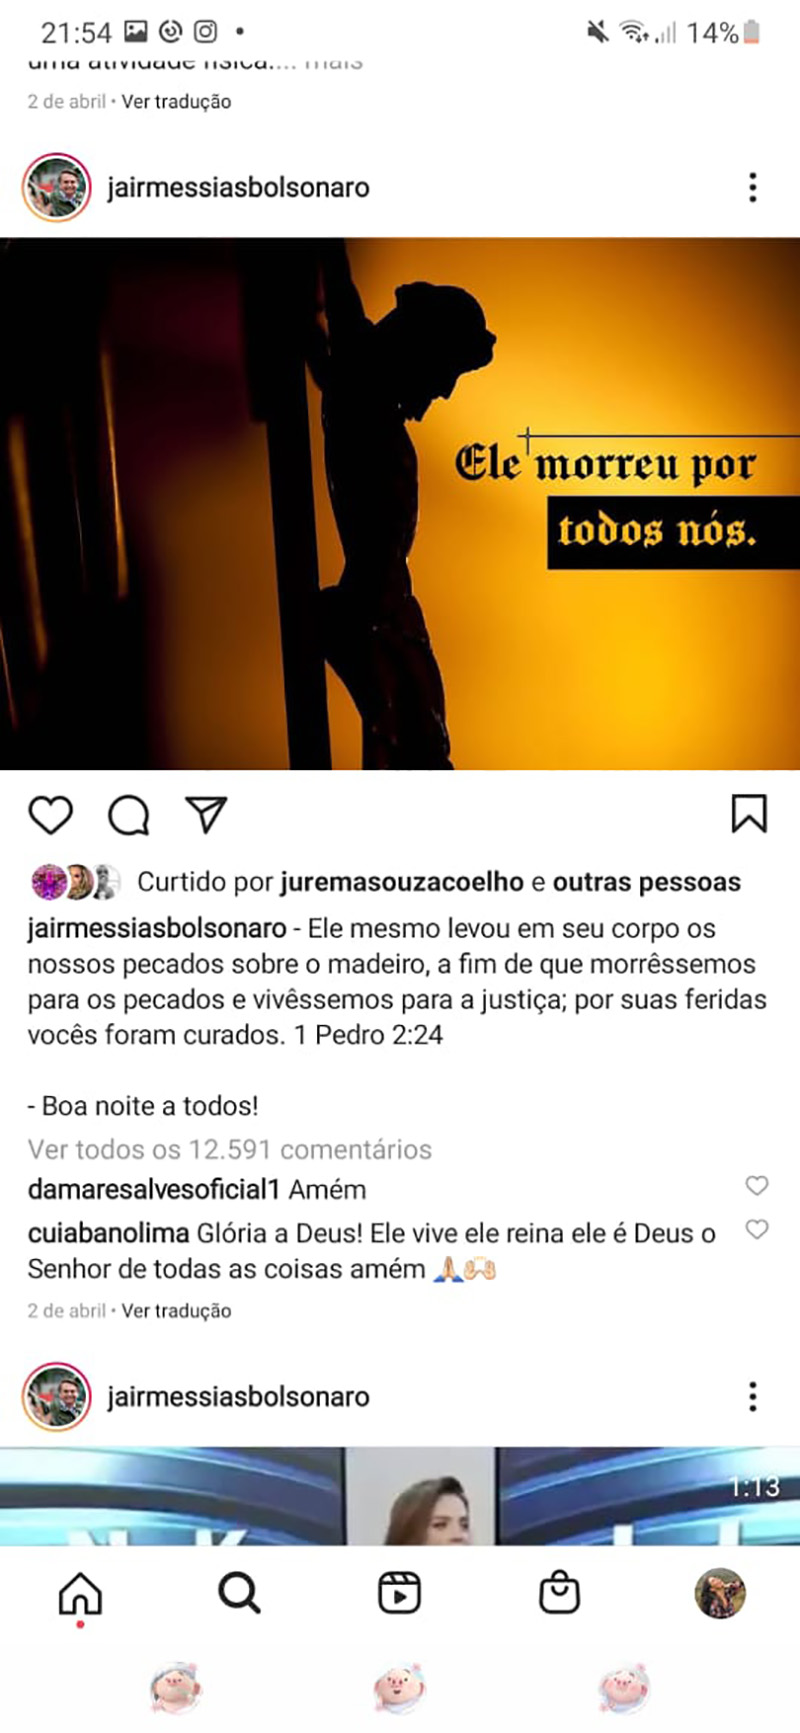Share the post with paper plane icon
Viewport: 800px width, 1733px height.
207,814
